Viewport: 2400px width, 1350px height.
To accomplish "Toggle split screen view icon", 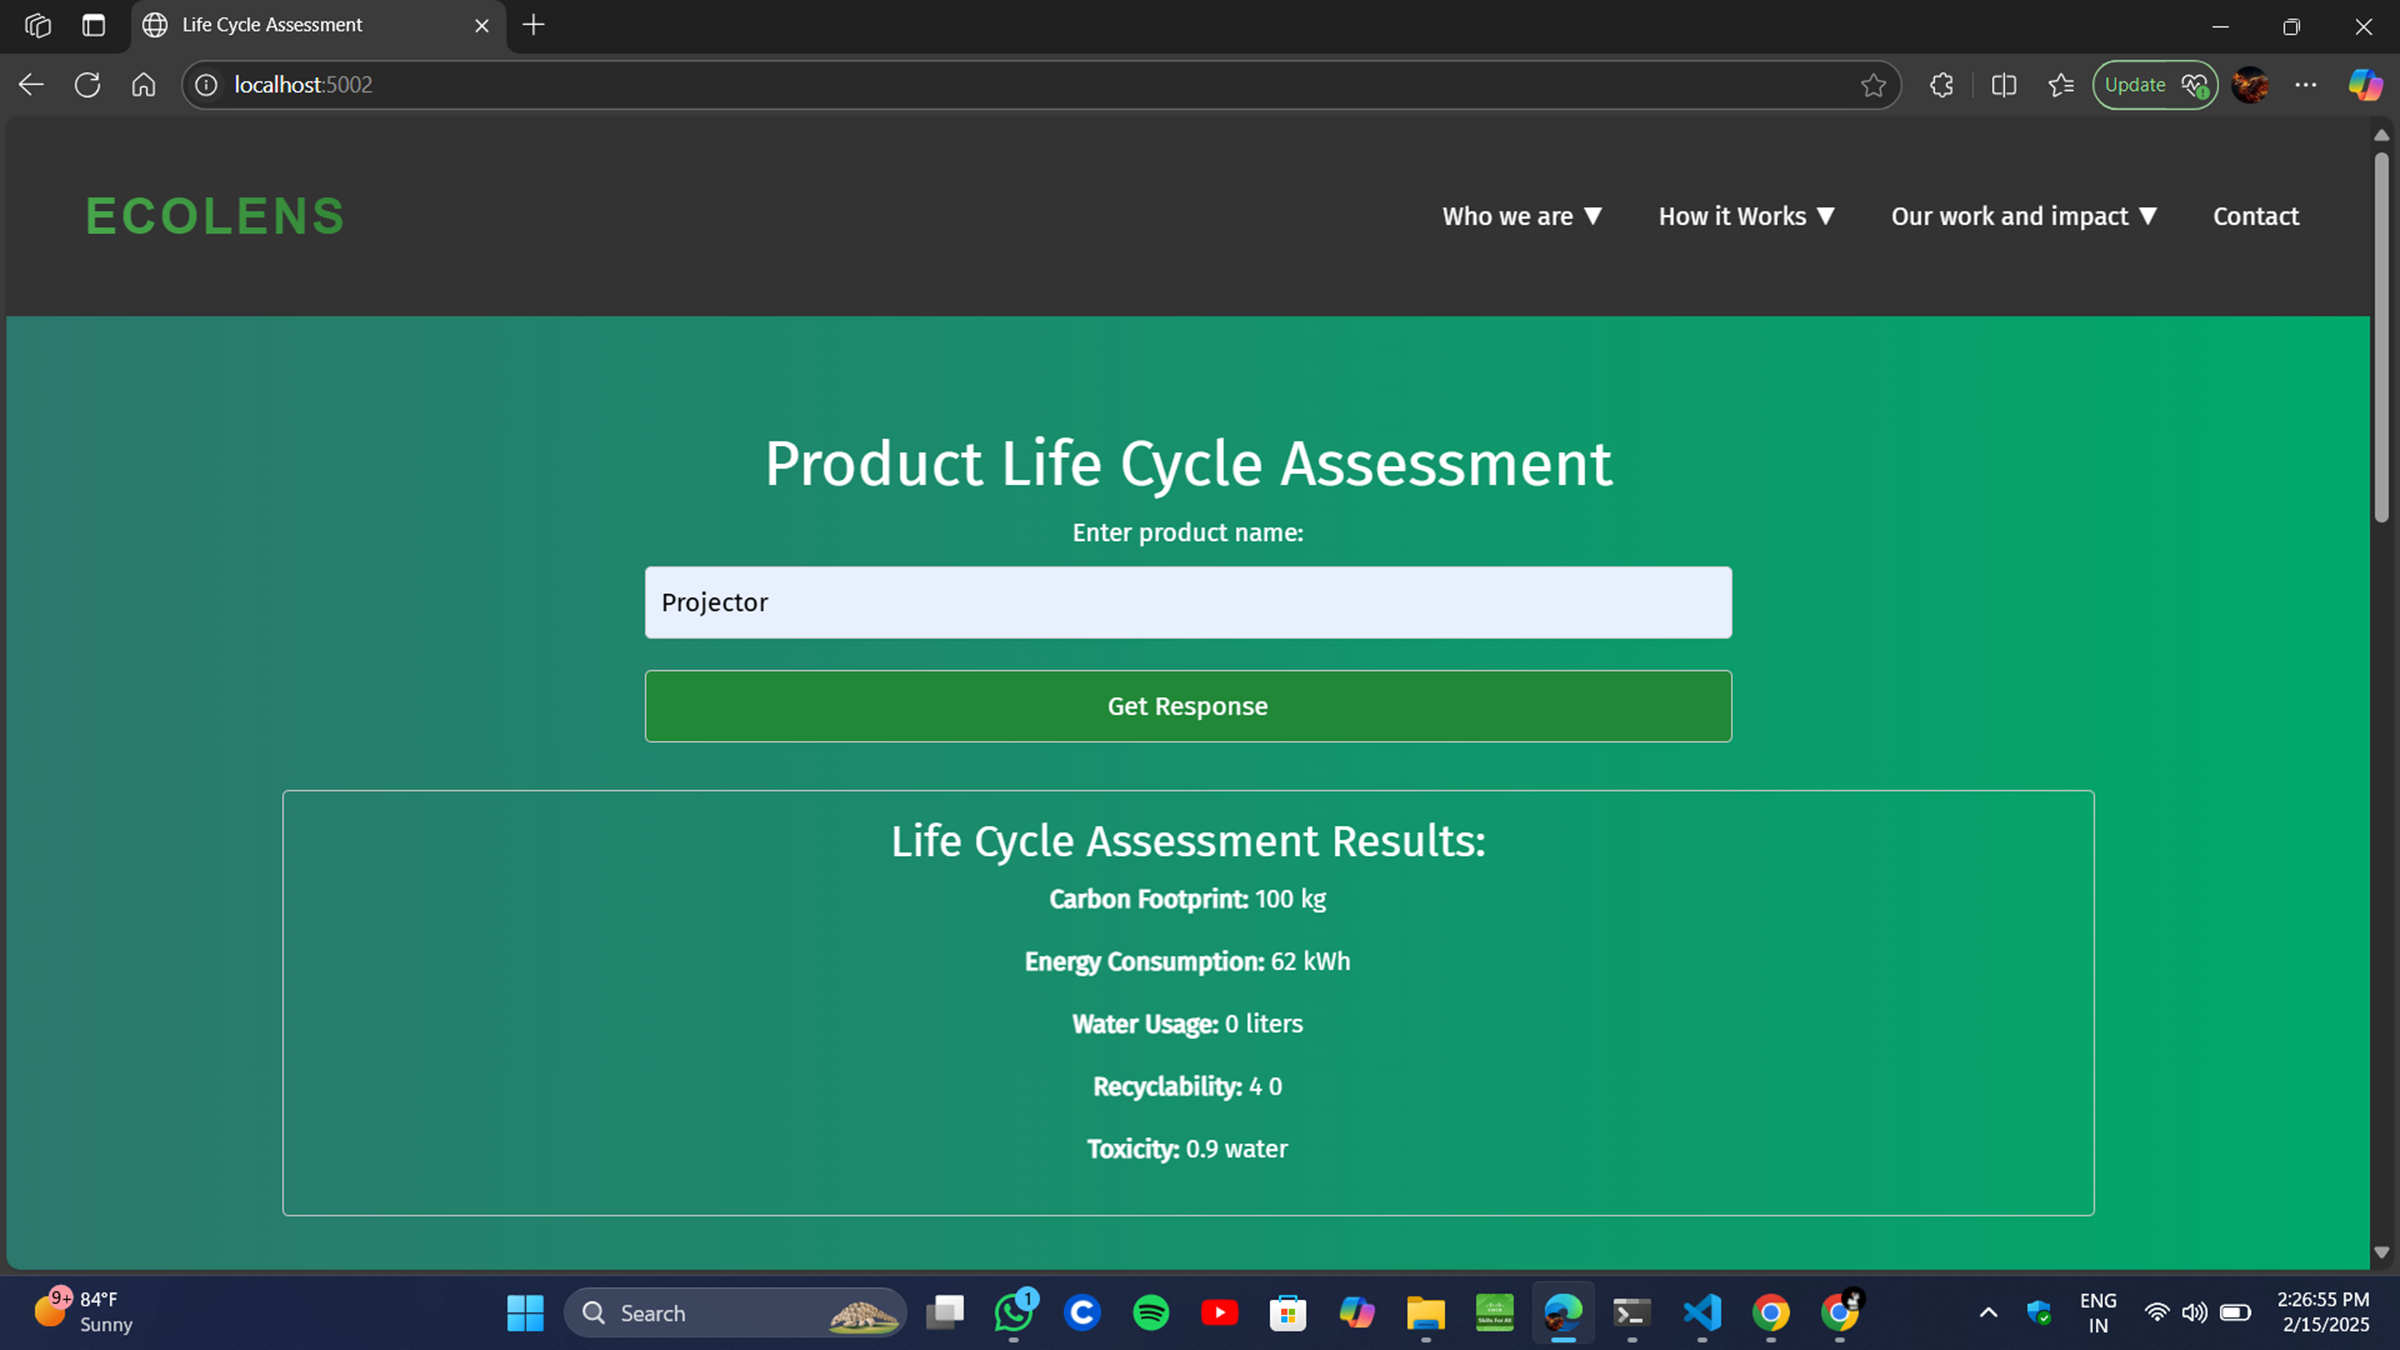I will [x=2003, y=85].
